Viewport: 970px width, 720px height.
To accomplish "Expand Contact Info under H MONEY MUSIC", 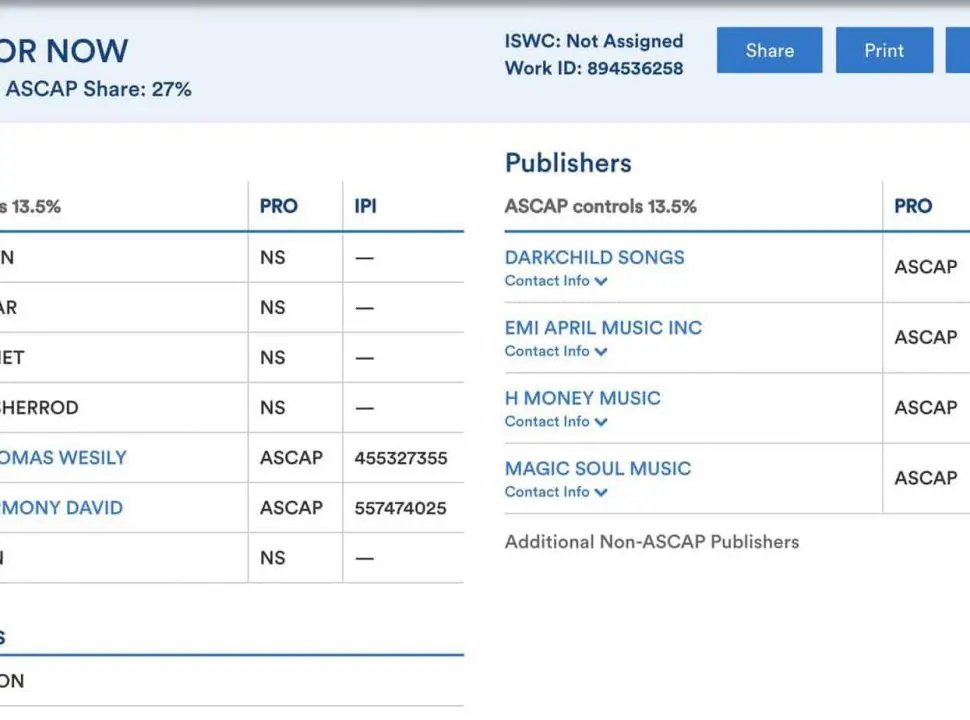I will [556, 422].
